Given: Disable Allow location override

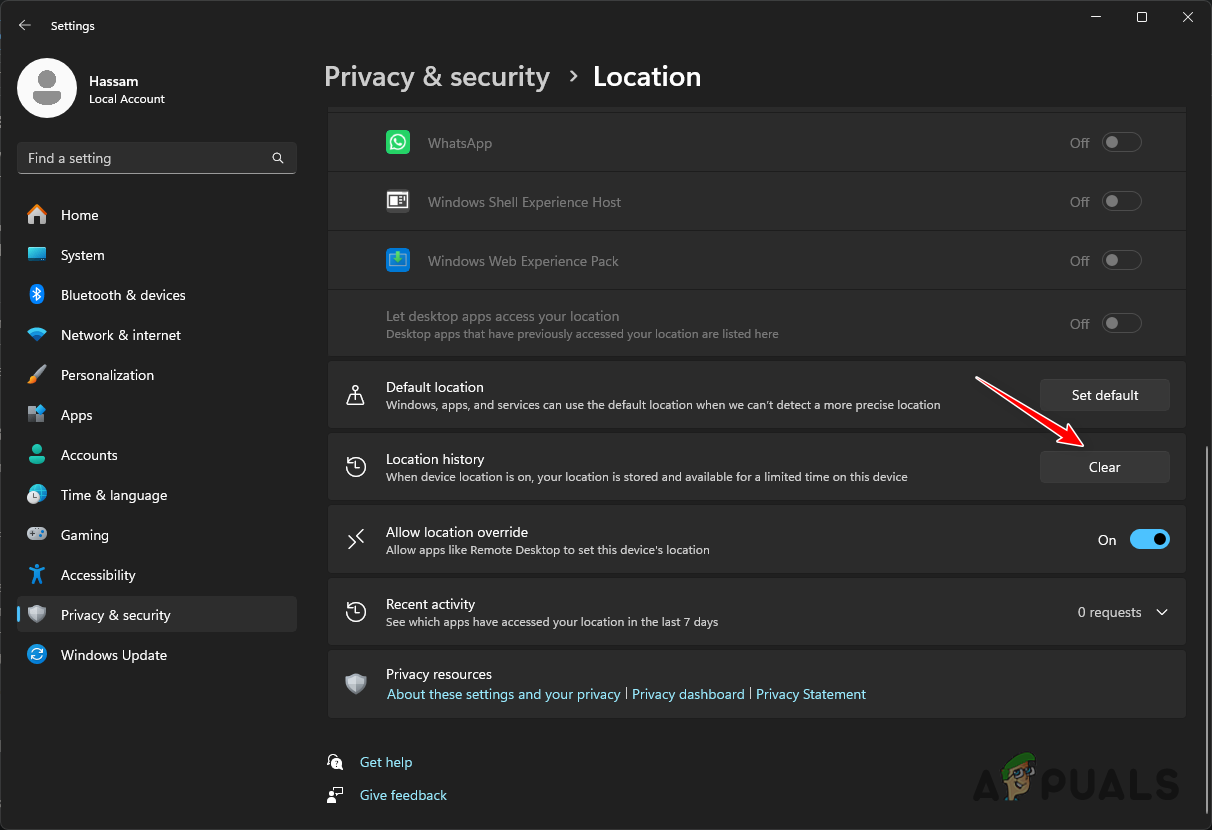Looking at the screenshot, I should click(1149, 539).
